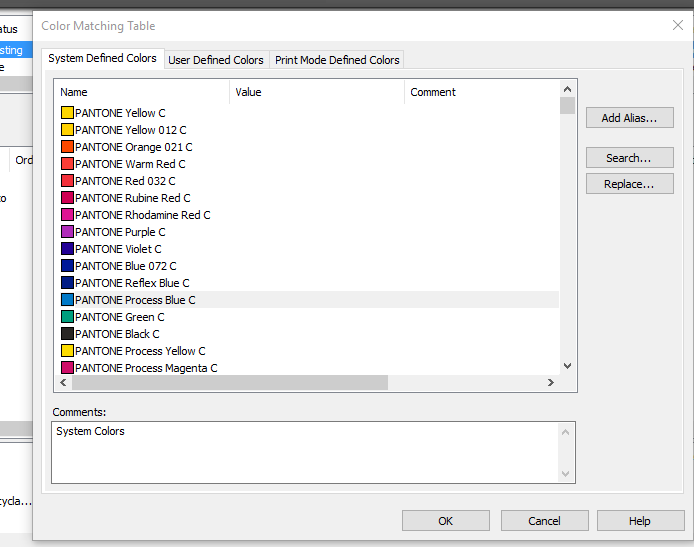694x547 pixels.
Task: Switch to System Defined Colors tab
Action: point(102,58)
